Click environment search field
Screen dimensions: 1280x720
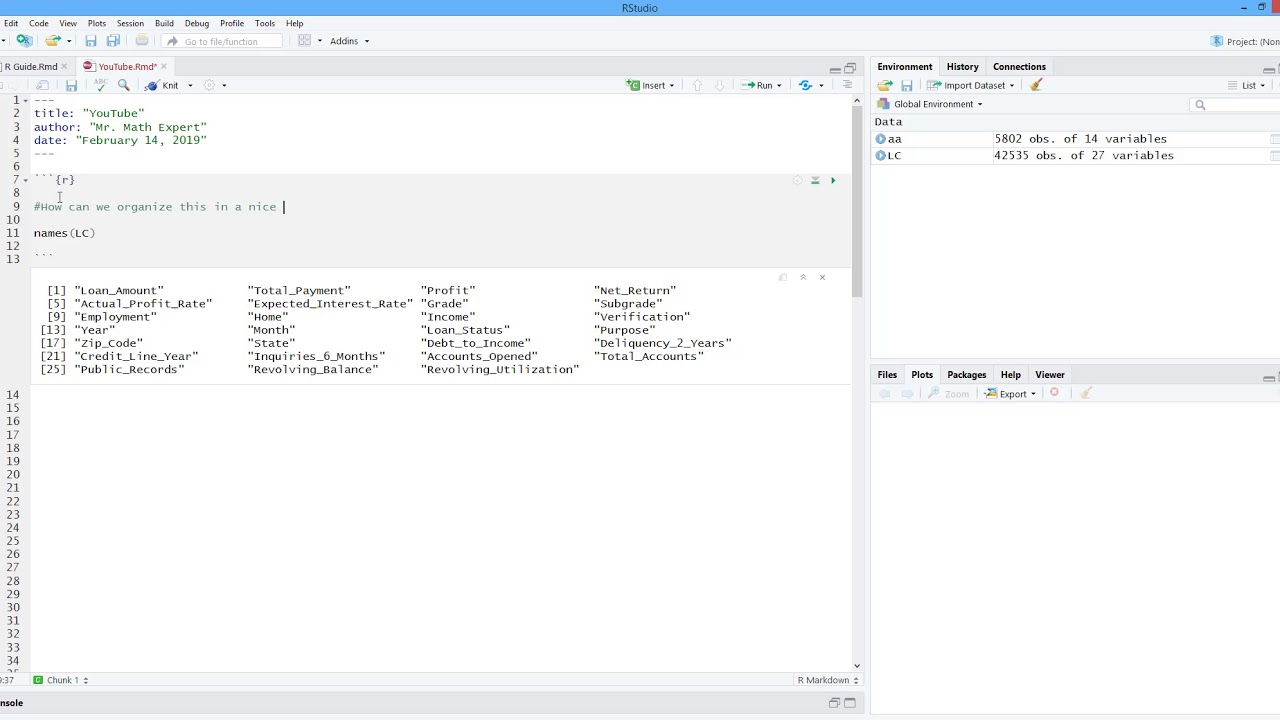pos(1235,105)
